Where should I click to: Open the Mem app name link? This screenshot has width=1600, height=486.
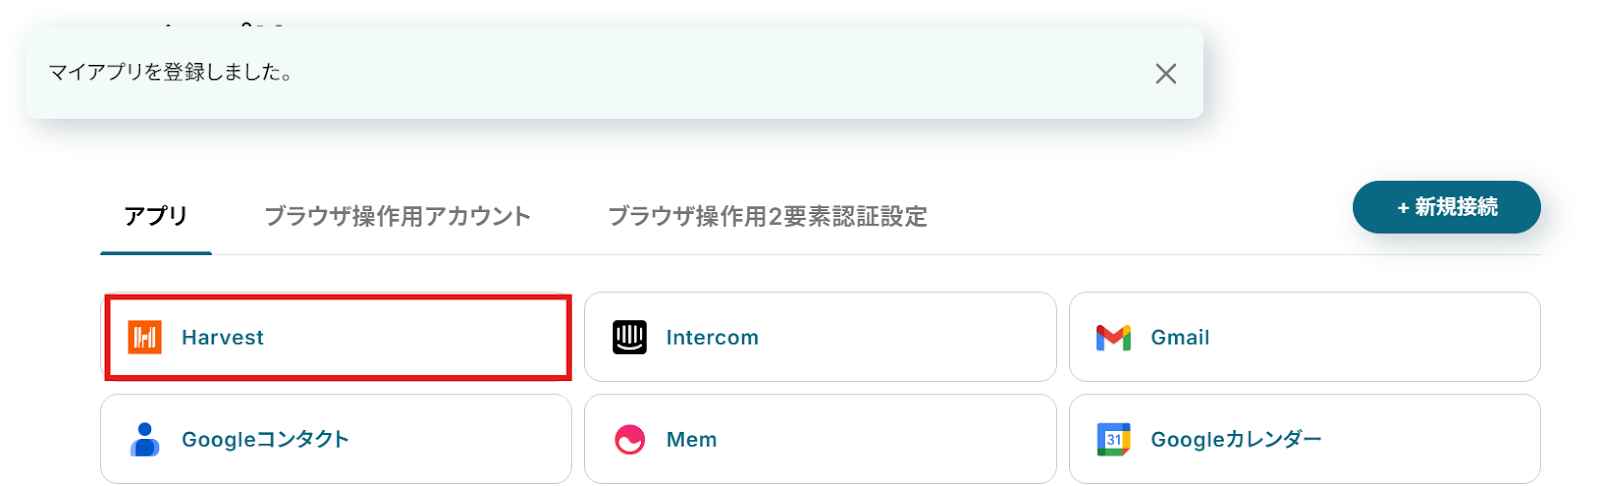691,440
